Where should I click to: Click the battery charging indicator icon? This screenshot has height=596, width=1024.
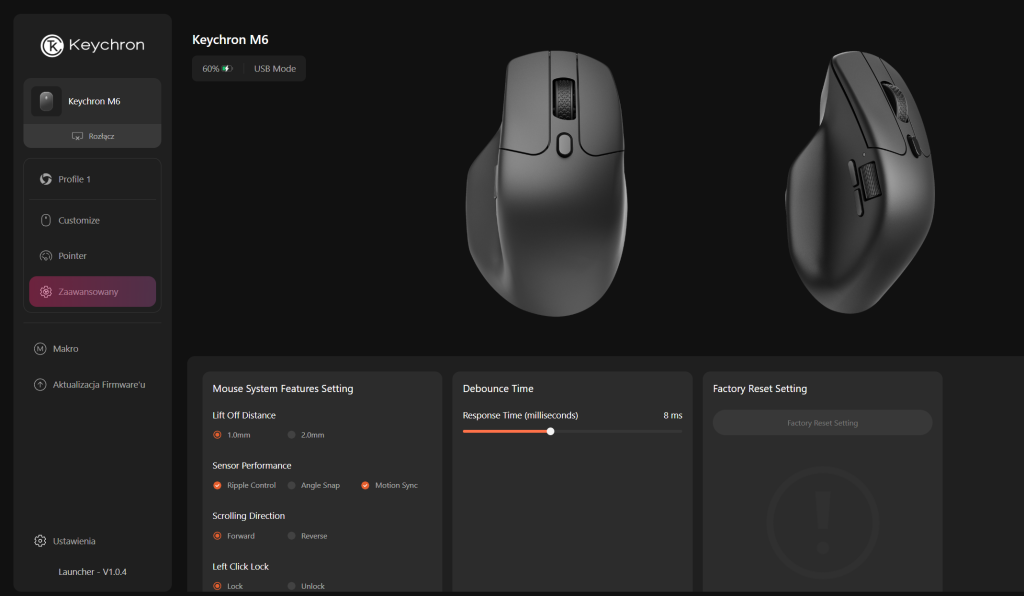[227, 69]
